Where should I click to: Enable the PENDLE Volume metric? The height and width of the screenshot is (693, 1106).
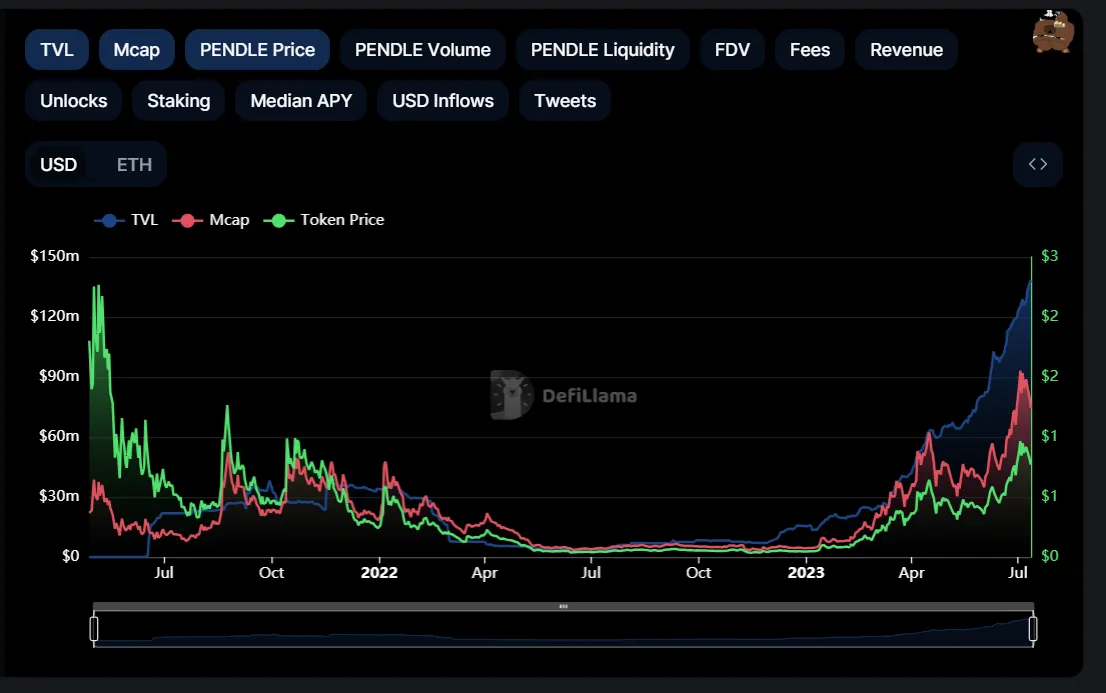pos(423,50)
